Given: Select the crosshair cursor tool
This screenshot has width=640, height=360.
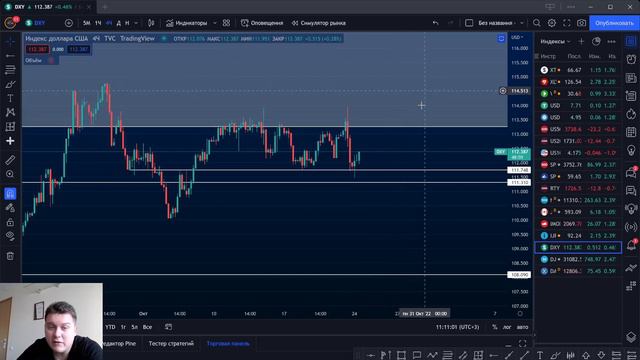Looking at the screenshot, I should [10, 42].
